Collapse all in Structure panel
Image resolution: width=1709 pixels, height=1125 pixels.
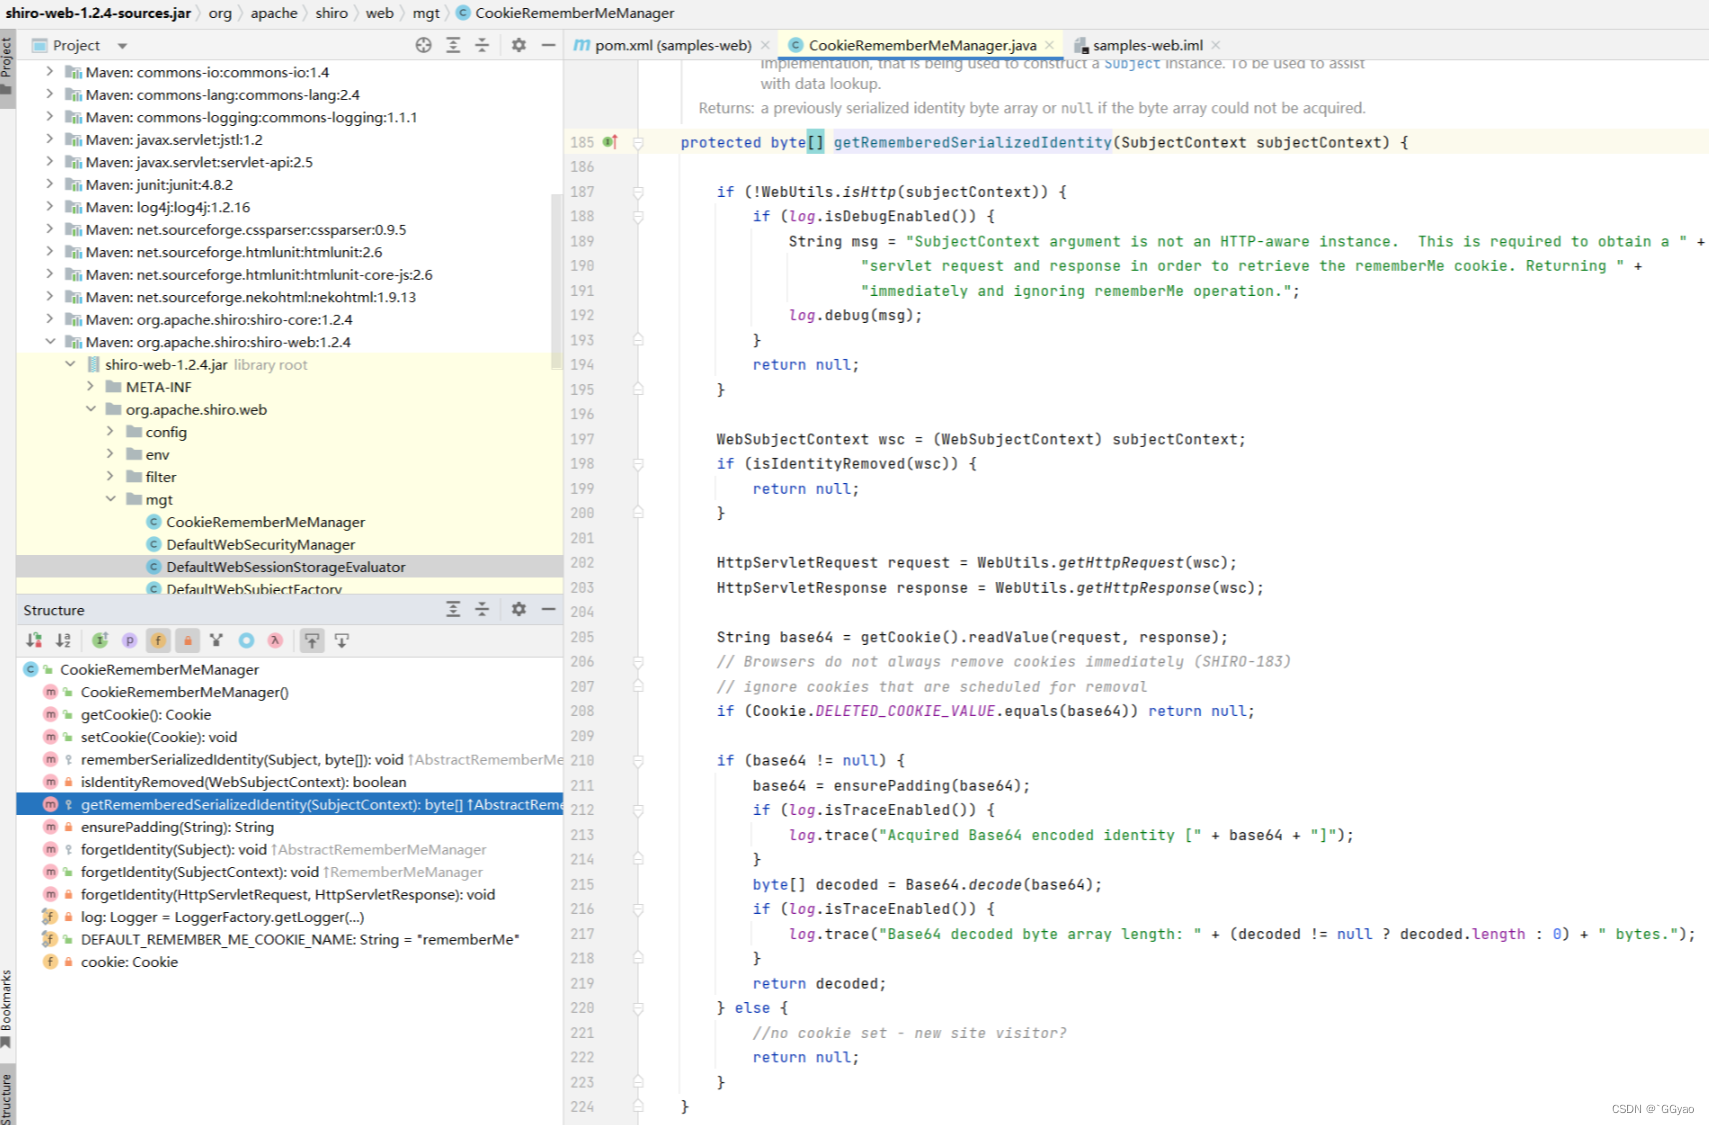coord(482,609)
